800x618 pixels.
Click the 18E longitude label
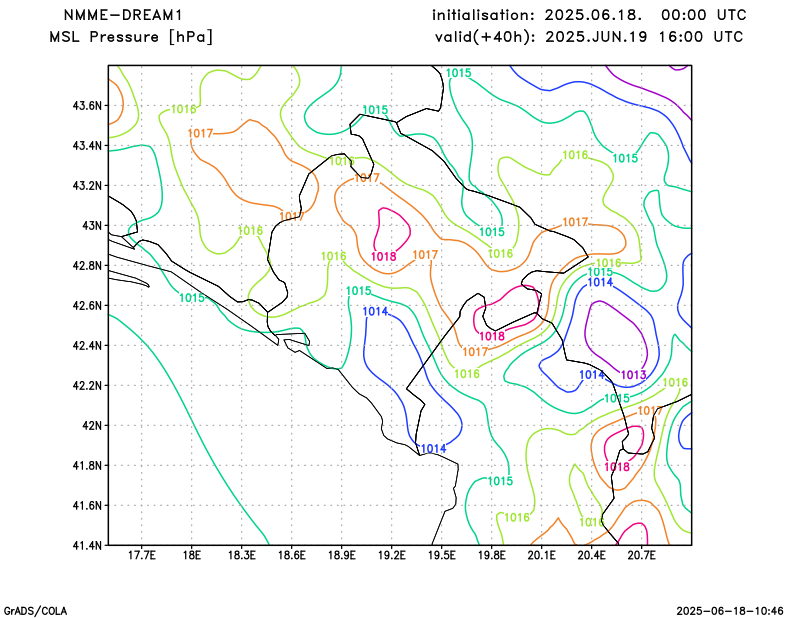[x=192, y=556]
